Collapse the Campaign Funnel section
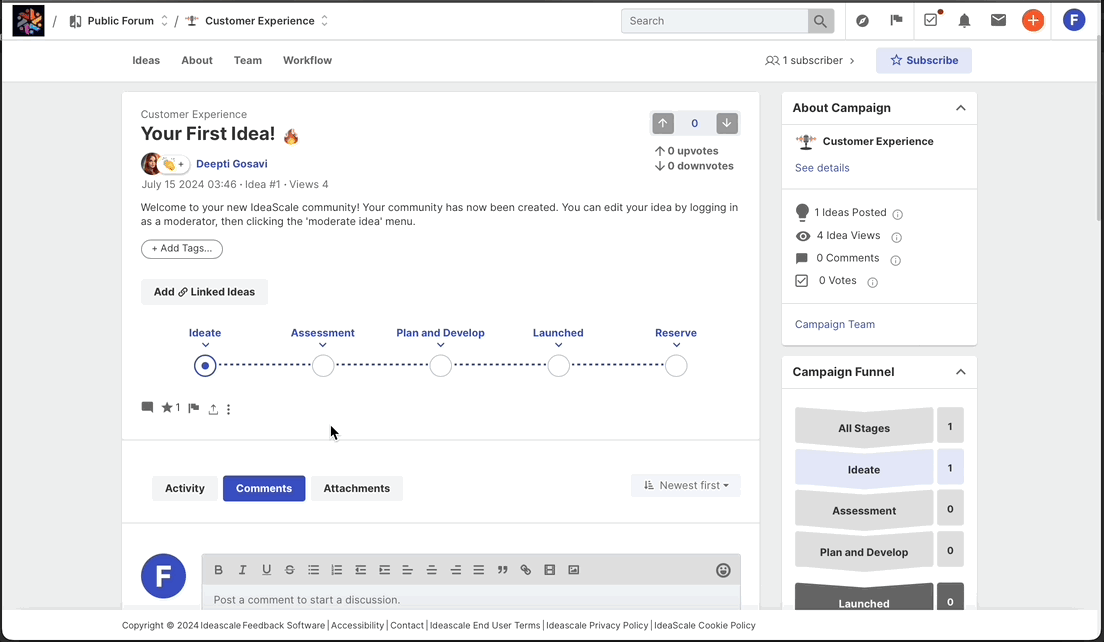Screen dimensions: 1104x642 click(x=961, y=371)
